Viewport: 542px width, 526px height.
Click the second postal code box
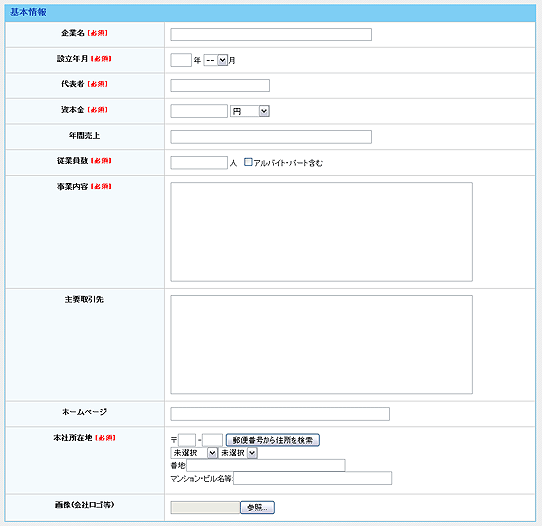click(212, 440)
